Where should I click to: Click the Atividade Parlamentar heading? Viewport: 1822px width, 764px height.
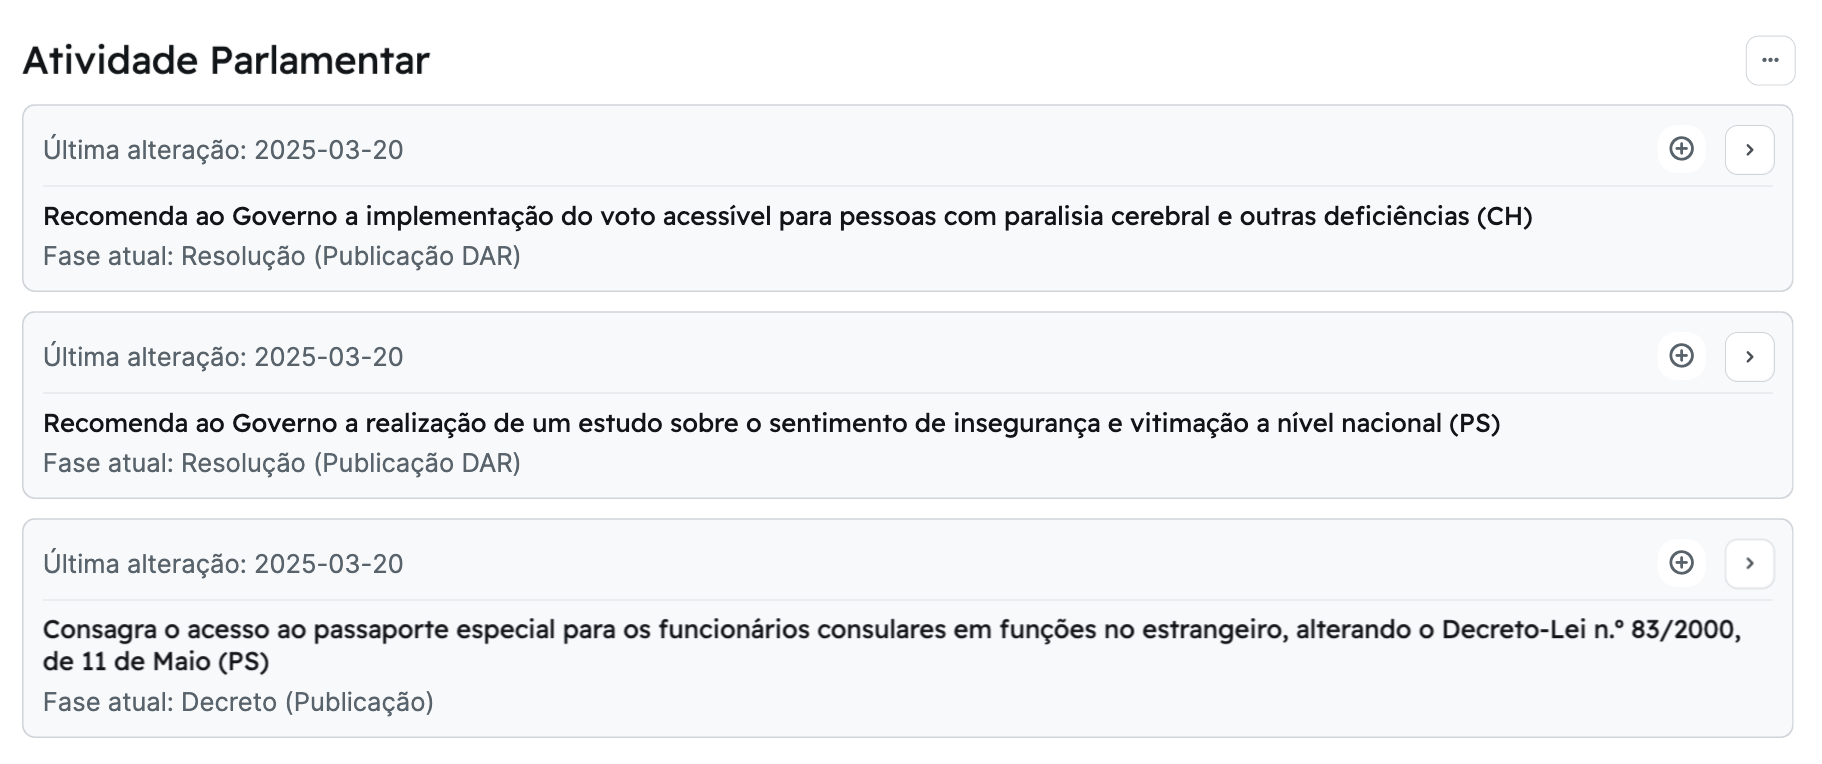point(226,61)
